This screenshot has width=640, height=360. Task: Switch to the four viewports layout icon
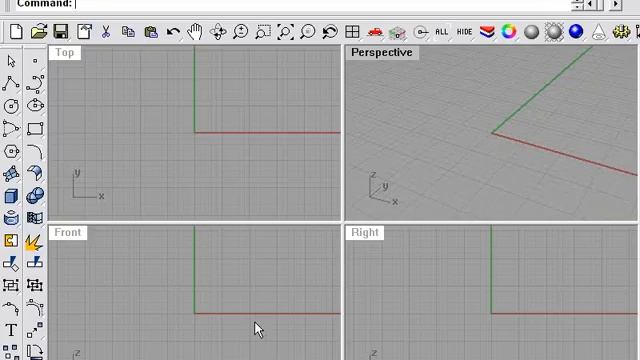(352, 31)
